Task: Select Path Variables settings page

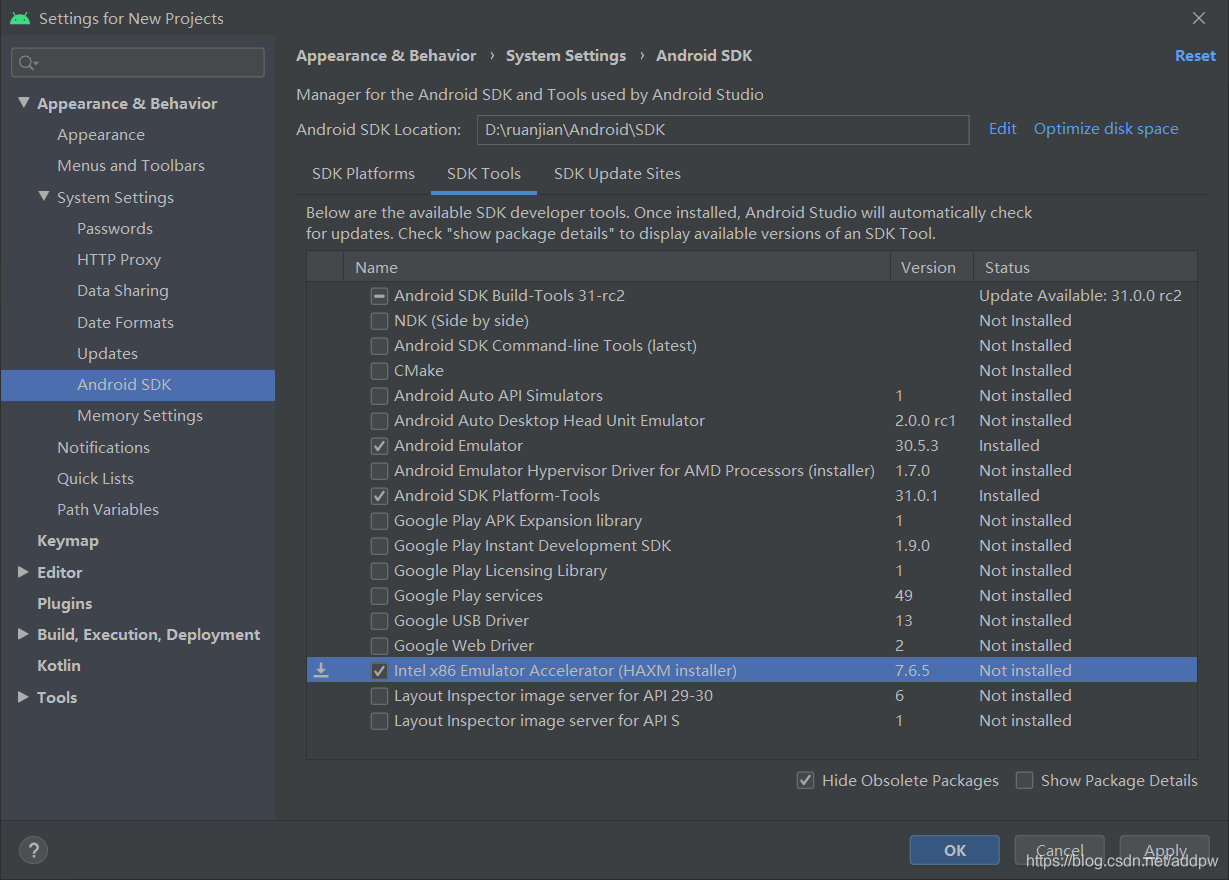Action: click(108, 510)
